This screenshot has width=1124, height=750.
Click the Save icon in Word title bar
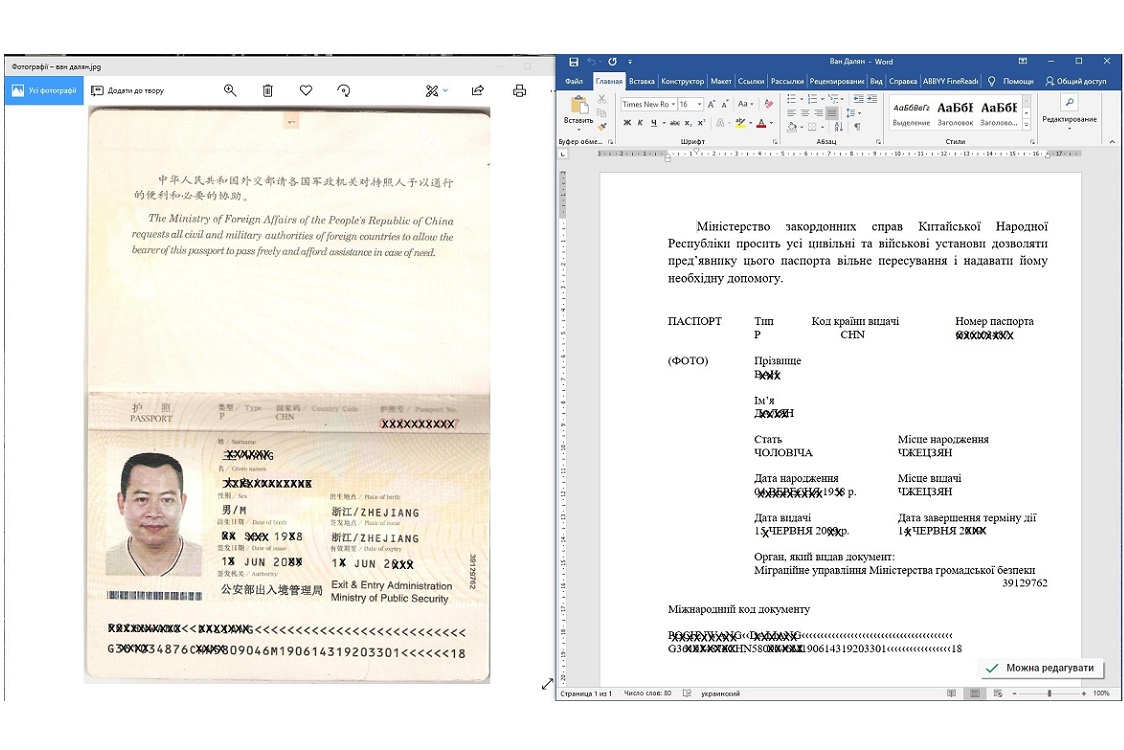[574, 62]
